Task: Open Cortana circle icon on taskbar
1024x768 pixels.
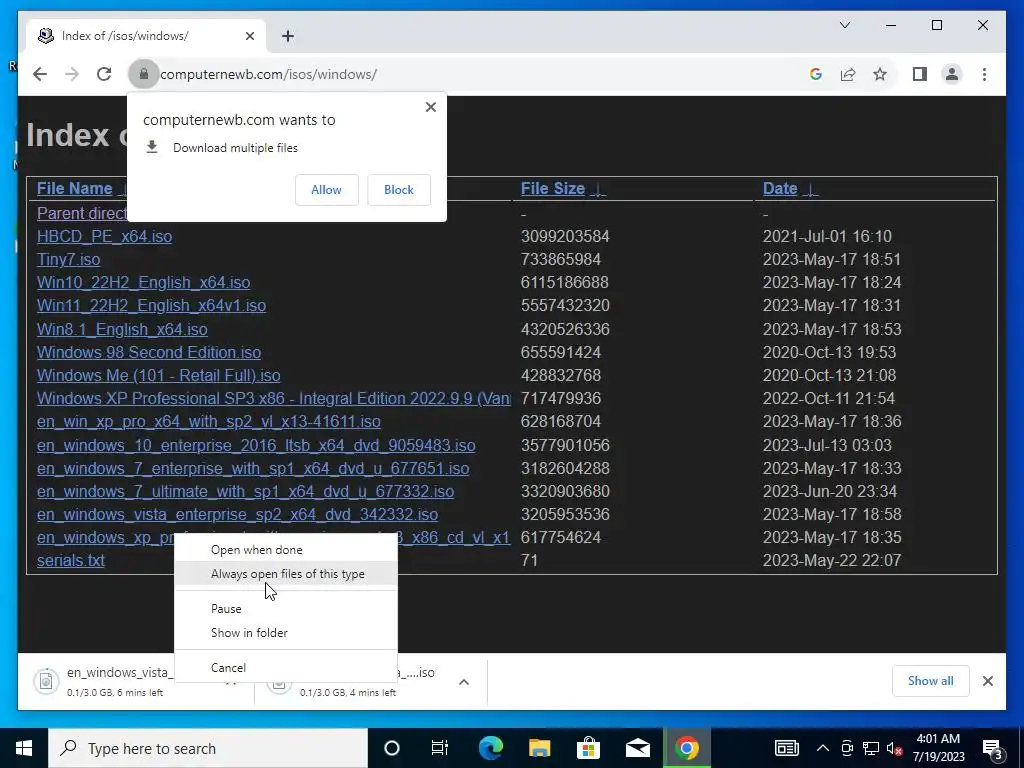Action: coord(392,748)
